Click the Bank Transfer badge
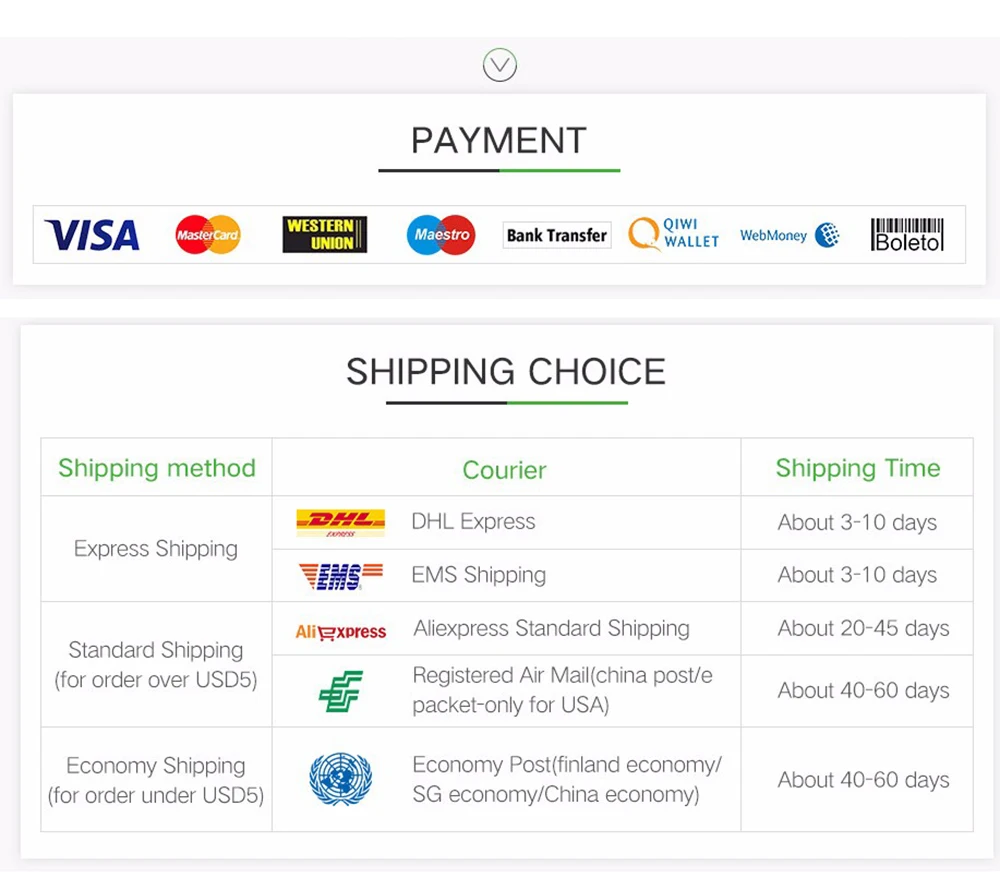The height and width of the screenshot is (890, 1000). pyautogui.click(x=557, y=235)
